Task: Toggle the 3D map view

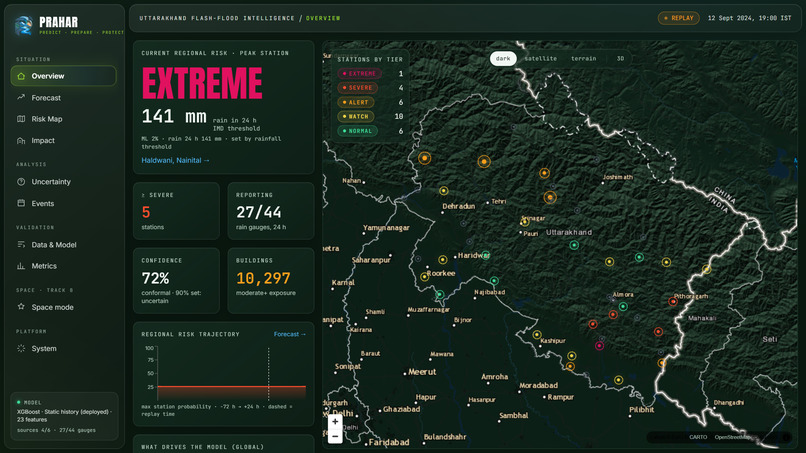Action: point(620,59)
